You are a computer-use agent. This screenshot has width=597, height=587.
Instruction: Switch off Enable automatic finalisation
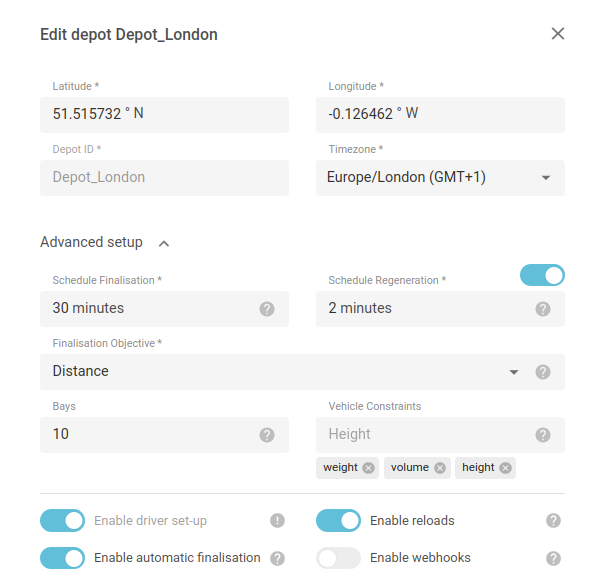point(62,558)
